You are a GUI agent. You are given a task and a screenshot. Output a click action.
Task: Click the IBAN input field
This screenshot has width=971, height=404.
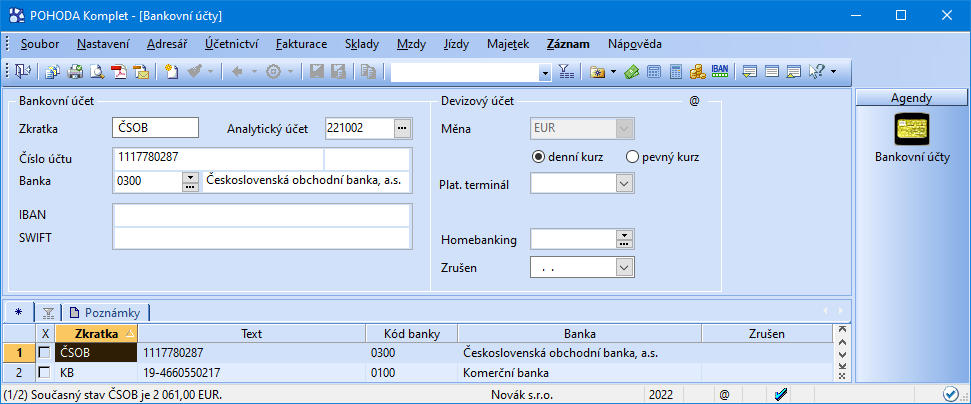point(262,215)
